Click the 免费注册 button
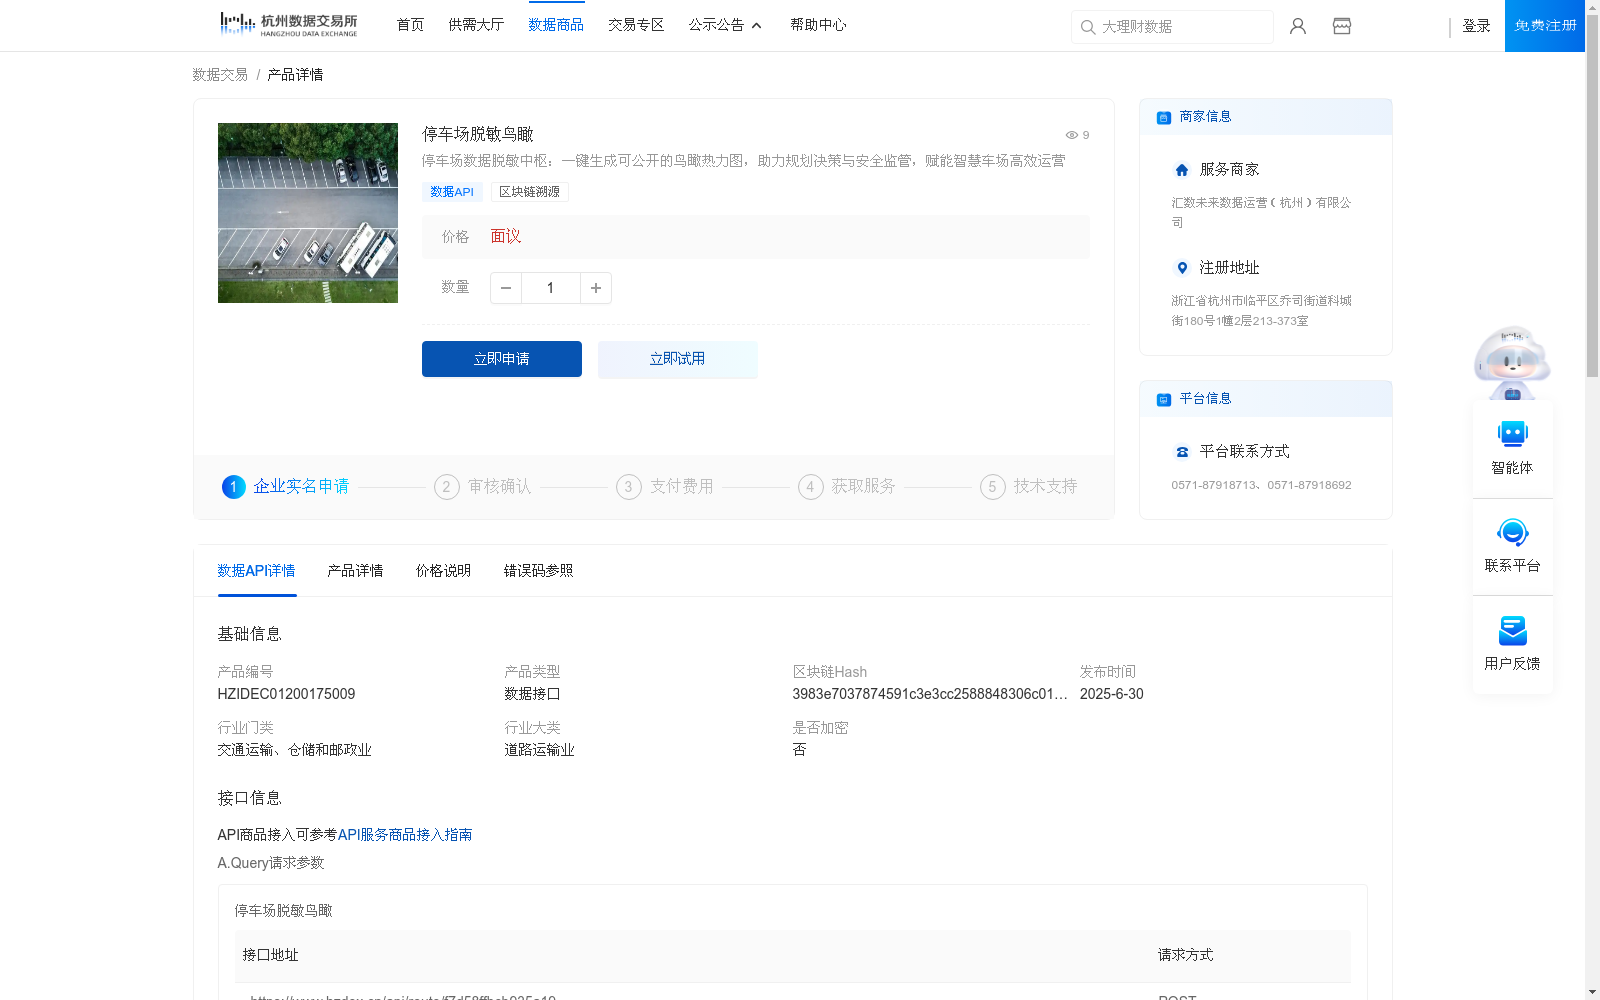The width and height of the screenshot is (1600, 1000). 1545,26
